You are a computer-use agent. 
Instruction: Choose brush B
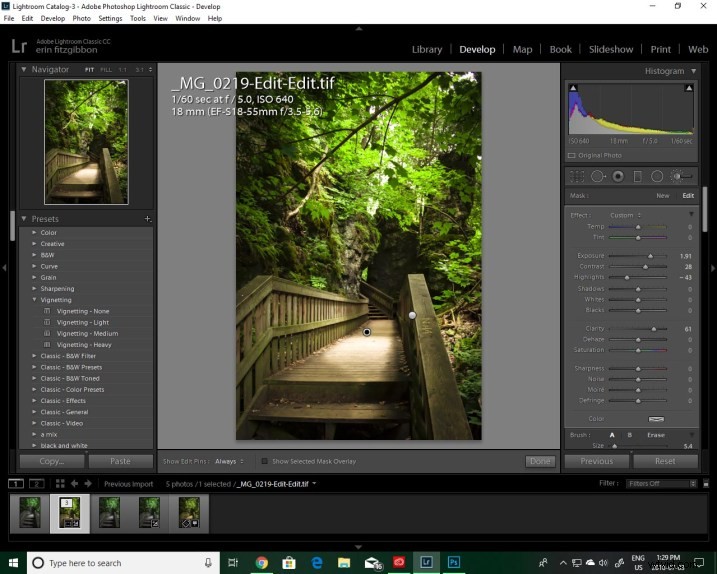pos(630,435)
